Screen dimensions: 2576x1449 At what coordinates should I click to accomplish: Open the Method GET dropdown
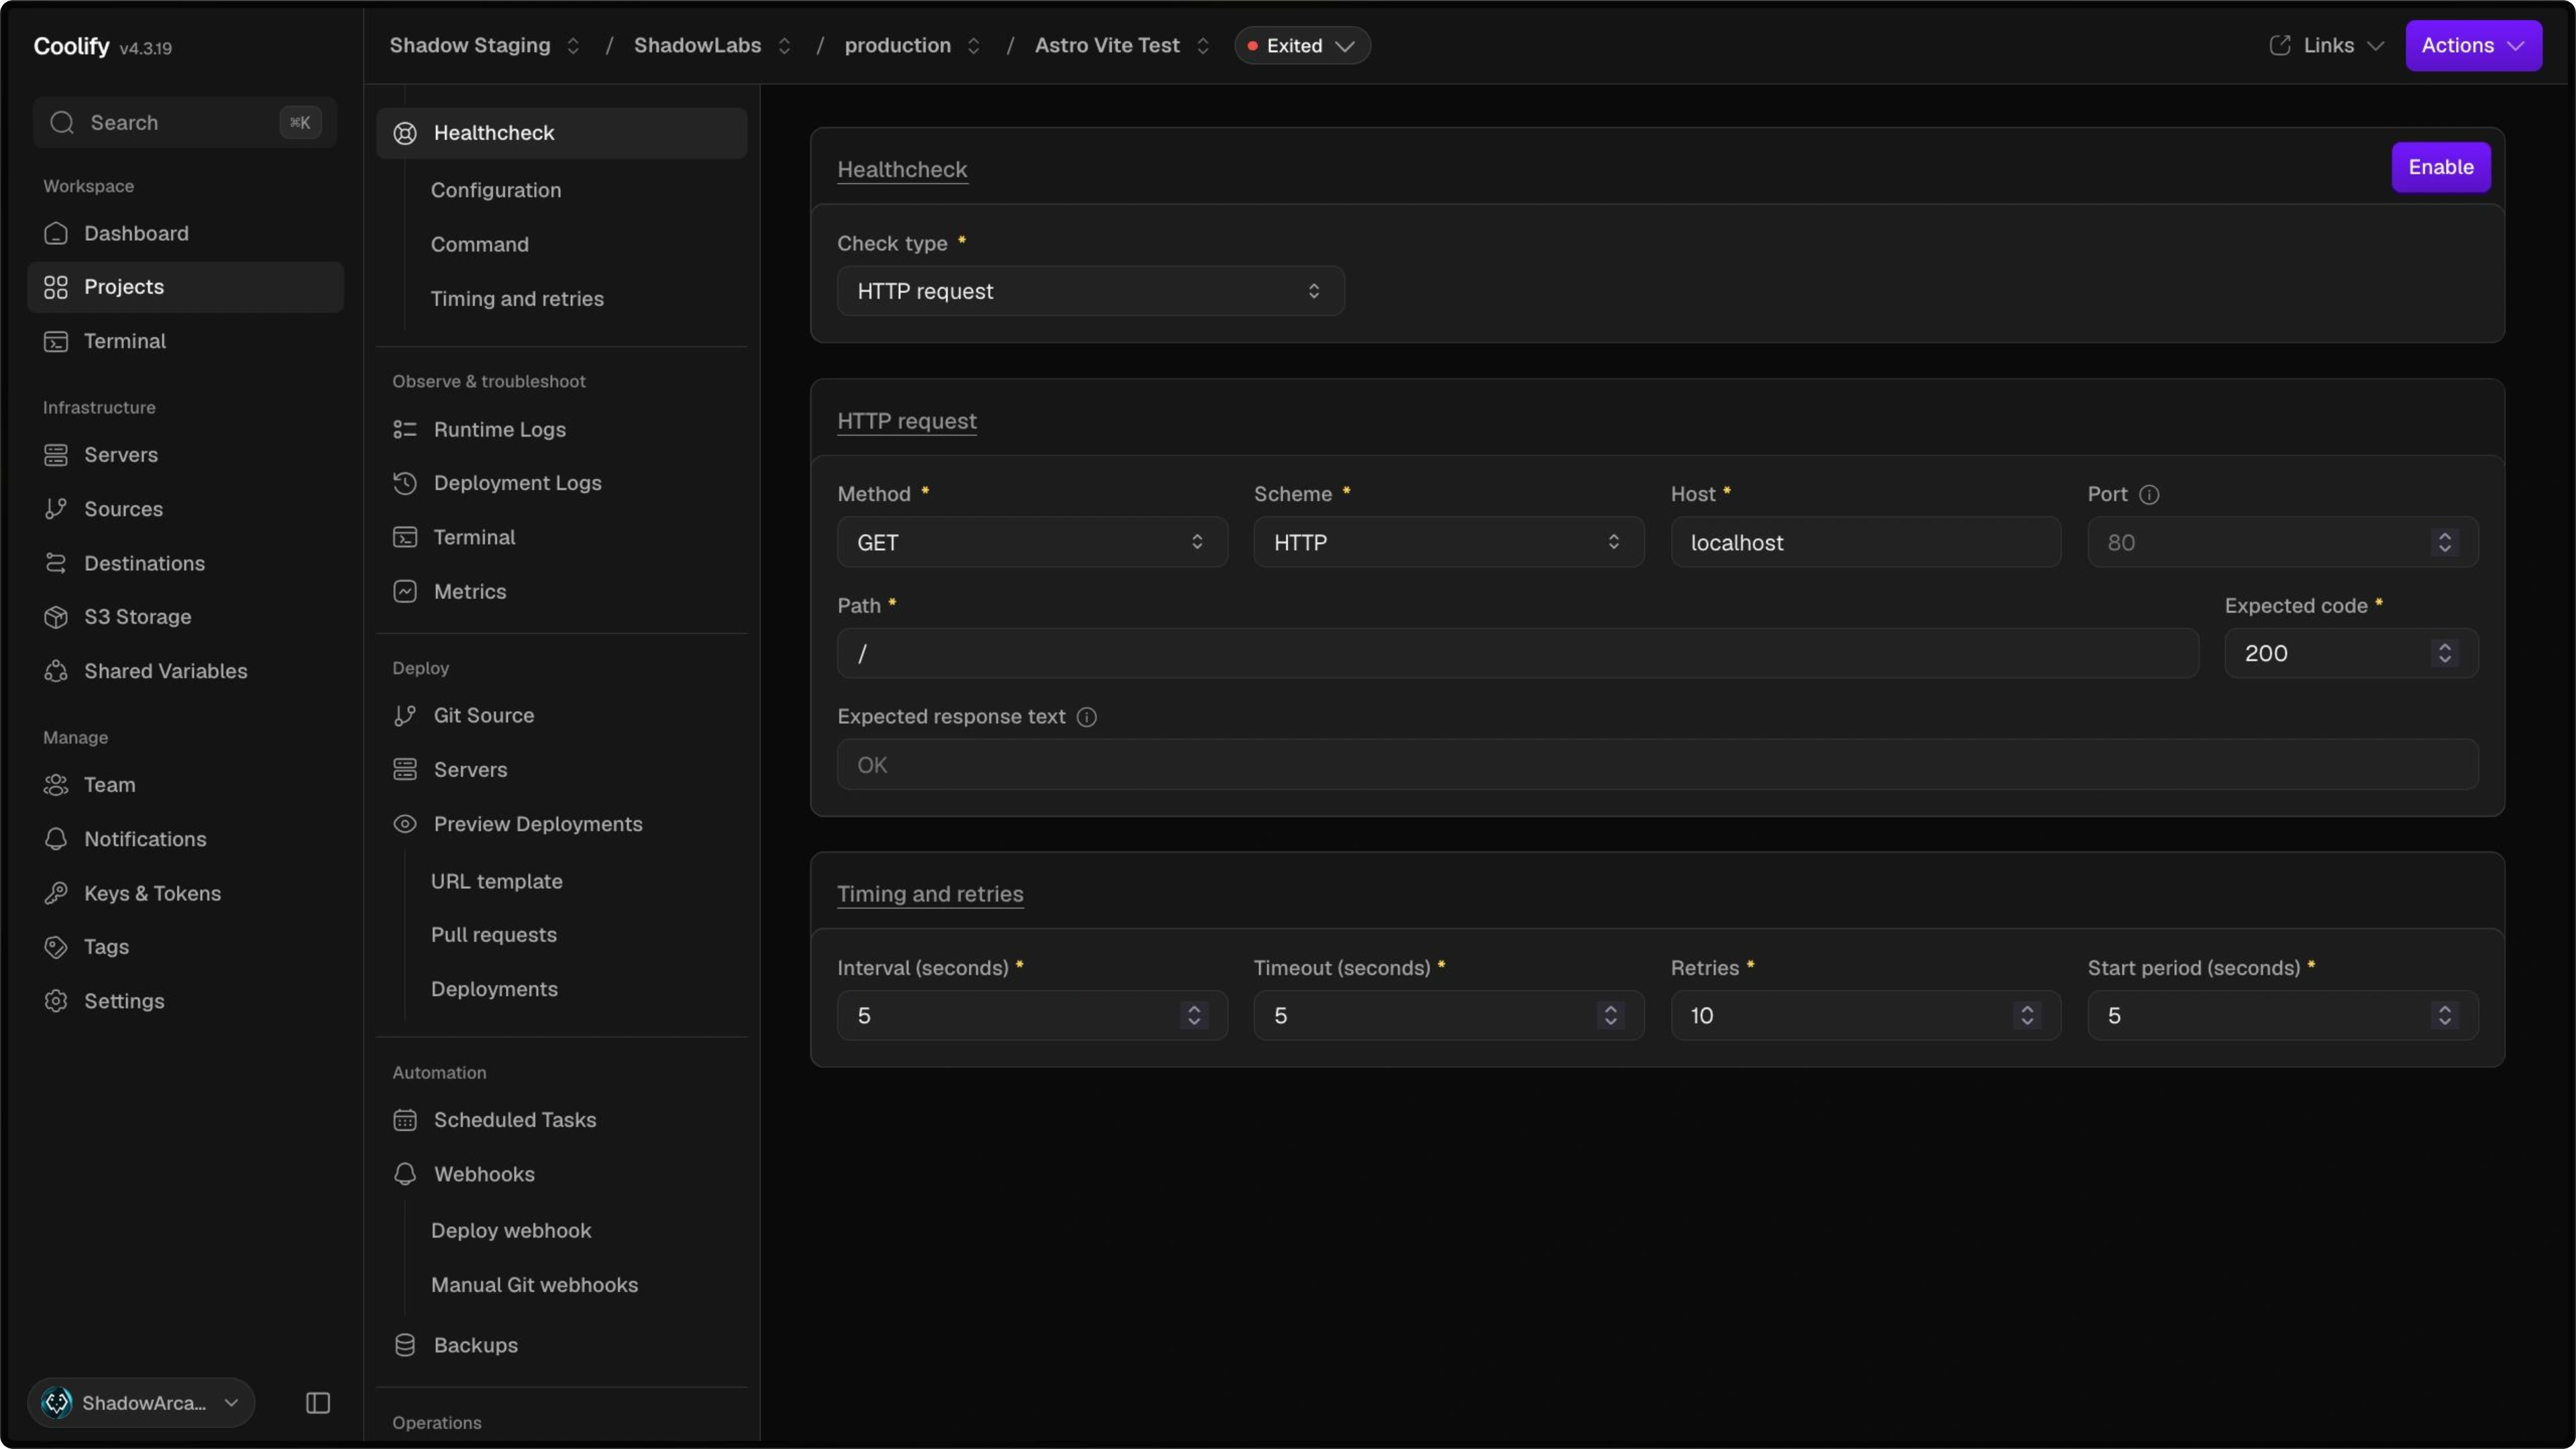pos(1032,542)
